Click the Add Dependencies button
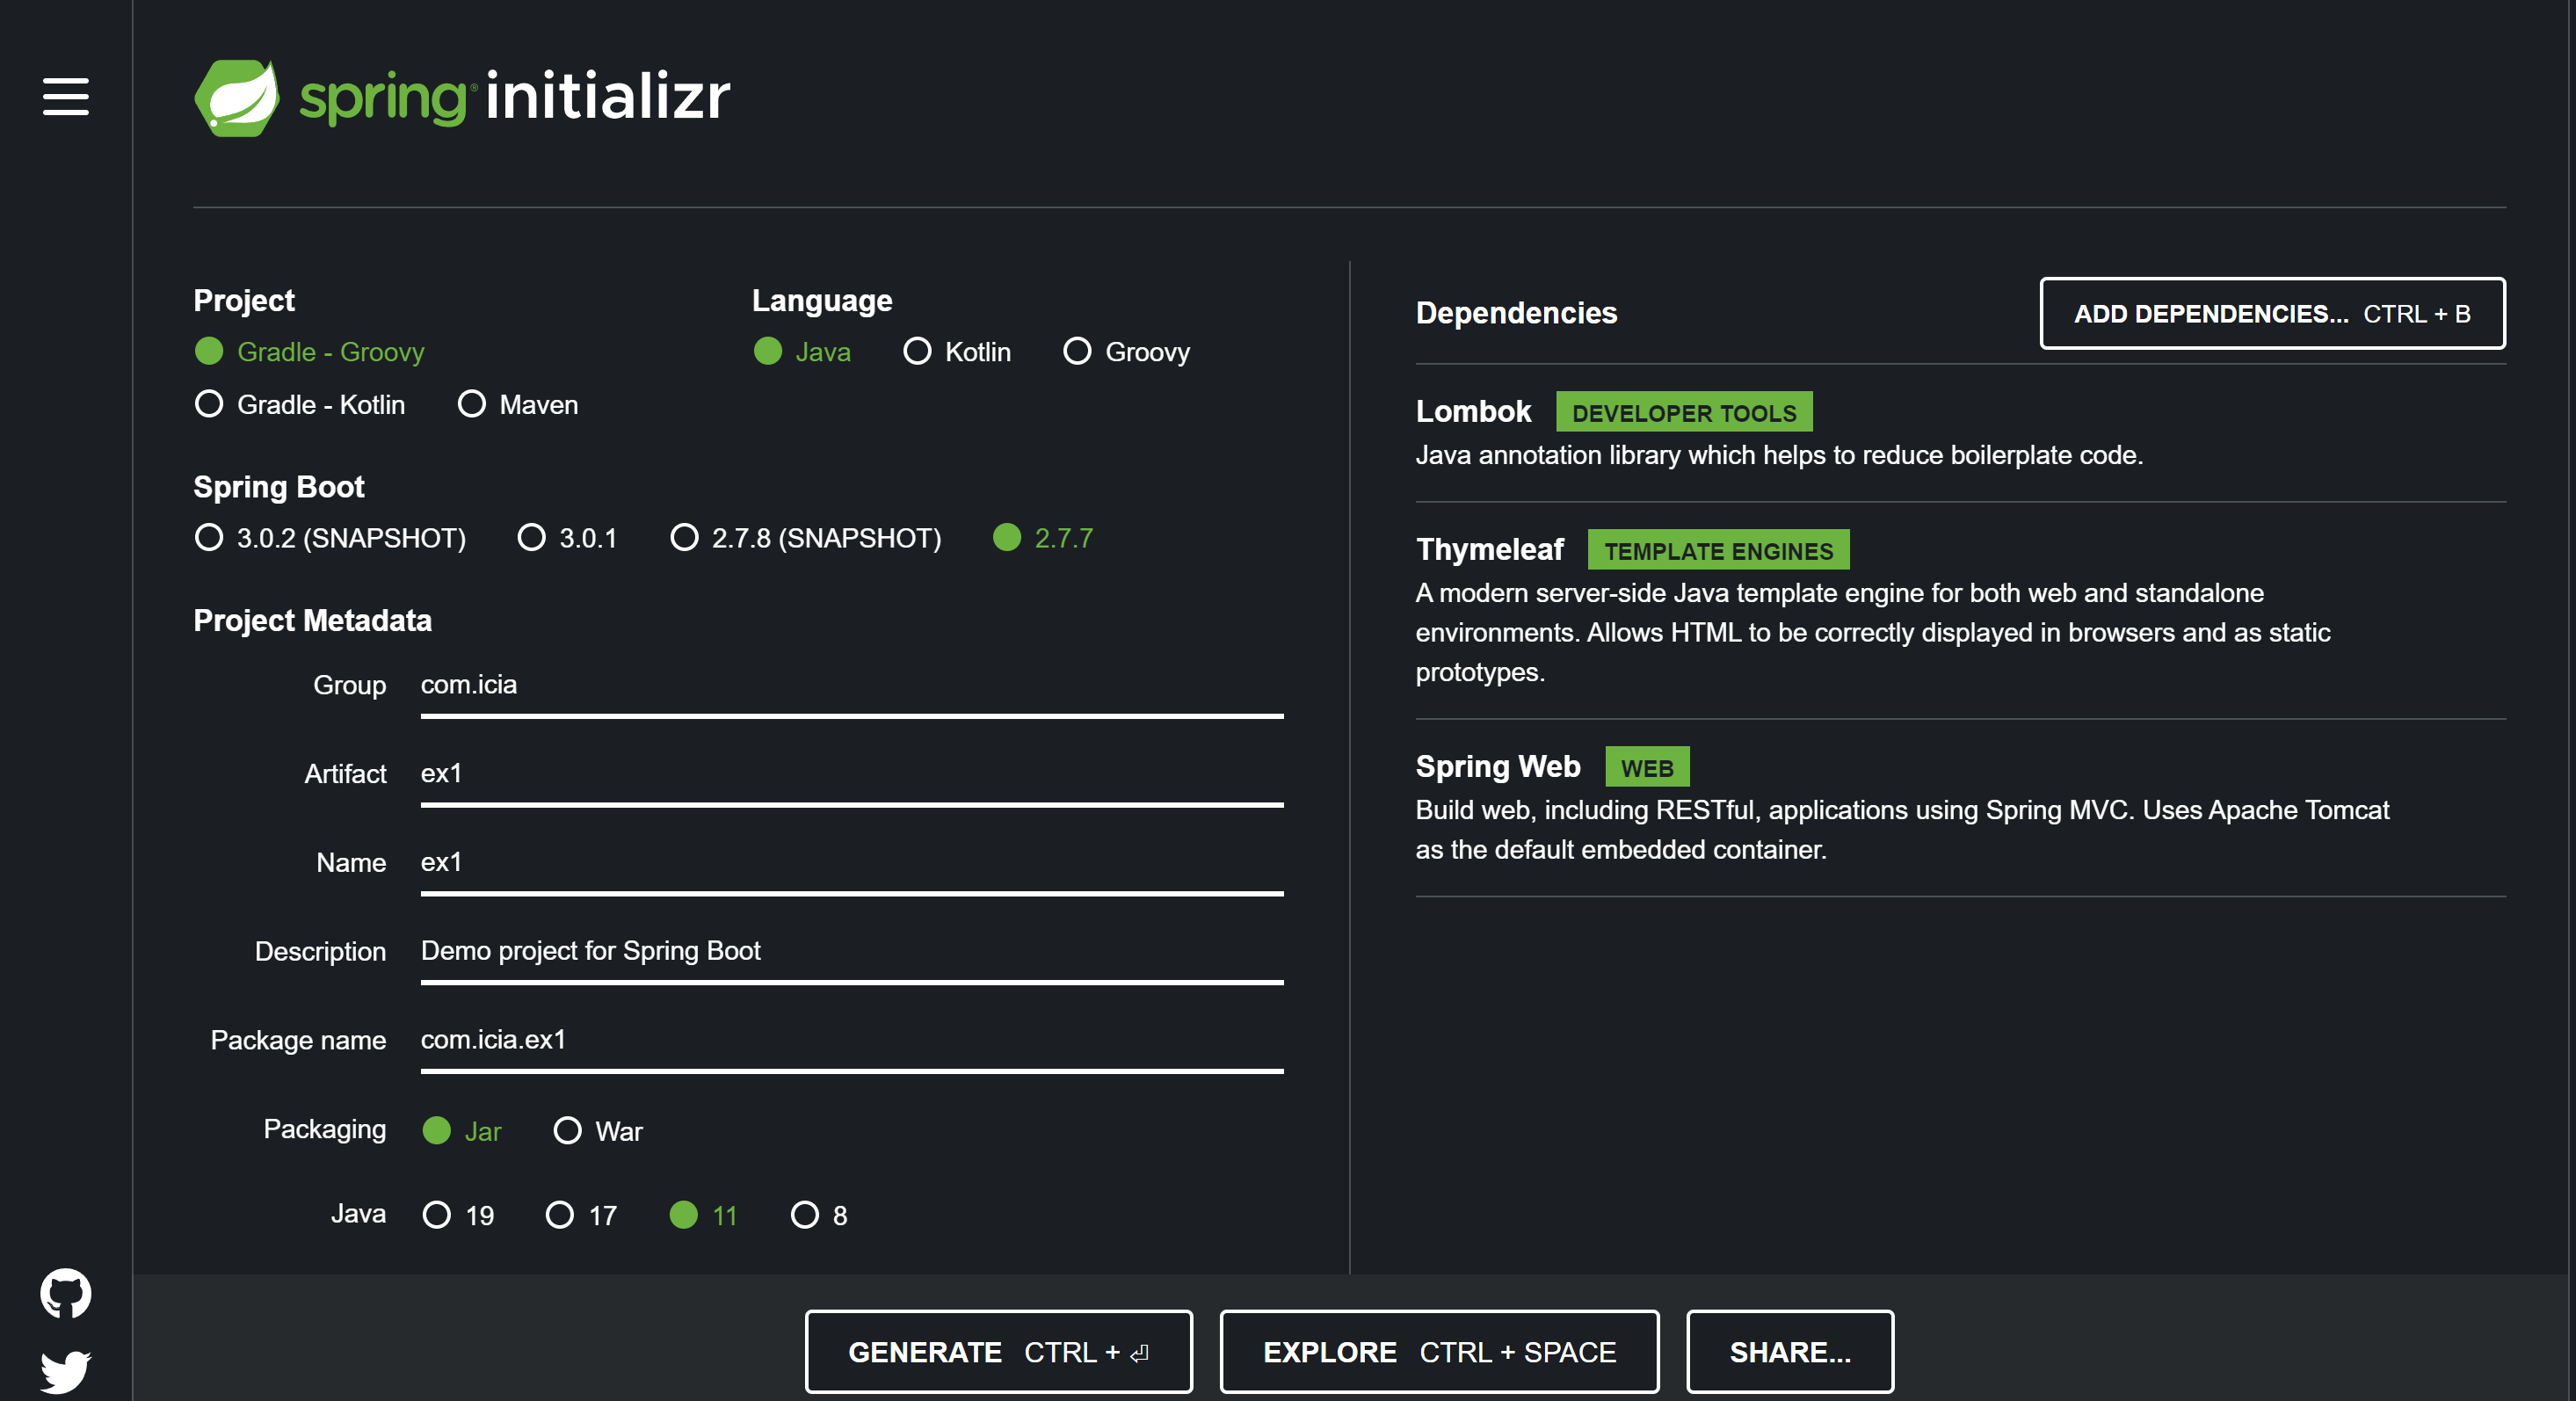Screen dimensions: 2576x1401 click(x=2271, y=313)
